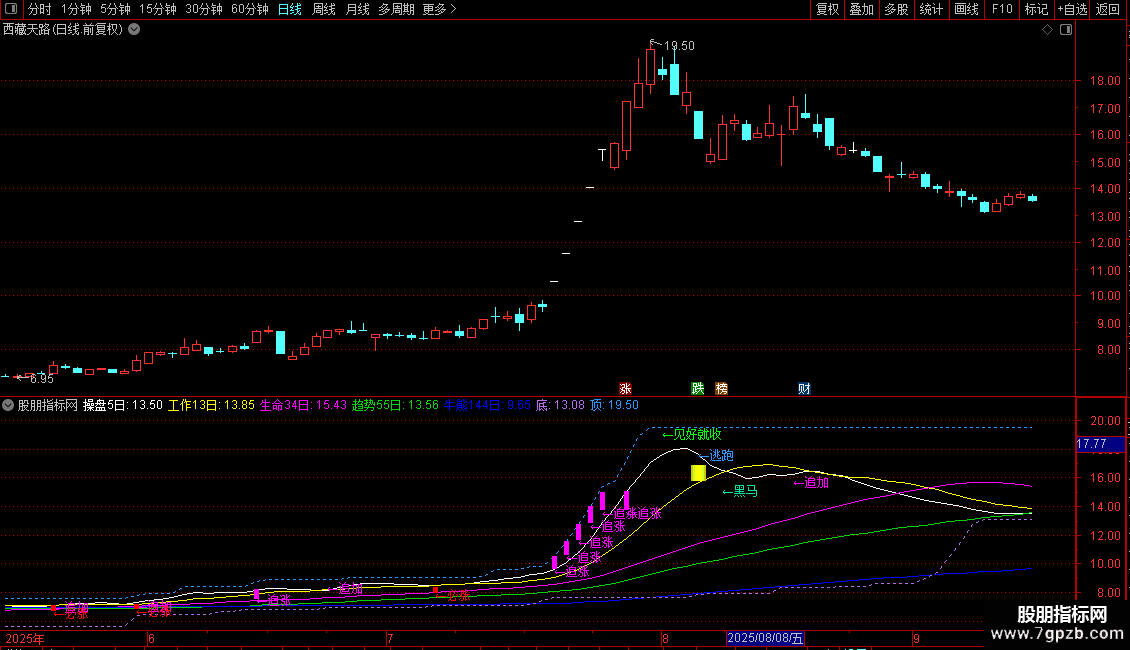
Task: Click the 17.77 price axis label
Action: pos(1100,444)
